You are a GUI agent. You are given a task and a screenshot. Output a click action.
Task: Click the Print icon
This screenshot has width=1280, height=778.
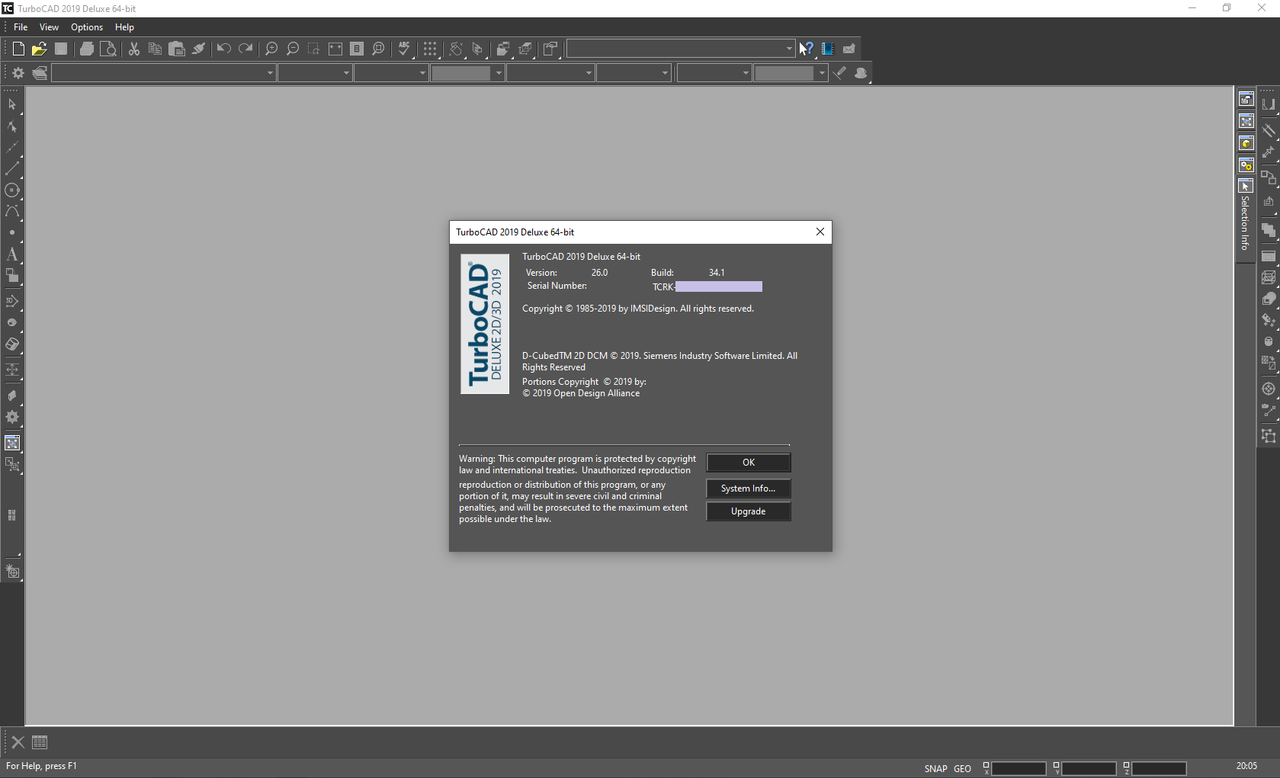click(x=87, y=48)
